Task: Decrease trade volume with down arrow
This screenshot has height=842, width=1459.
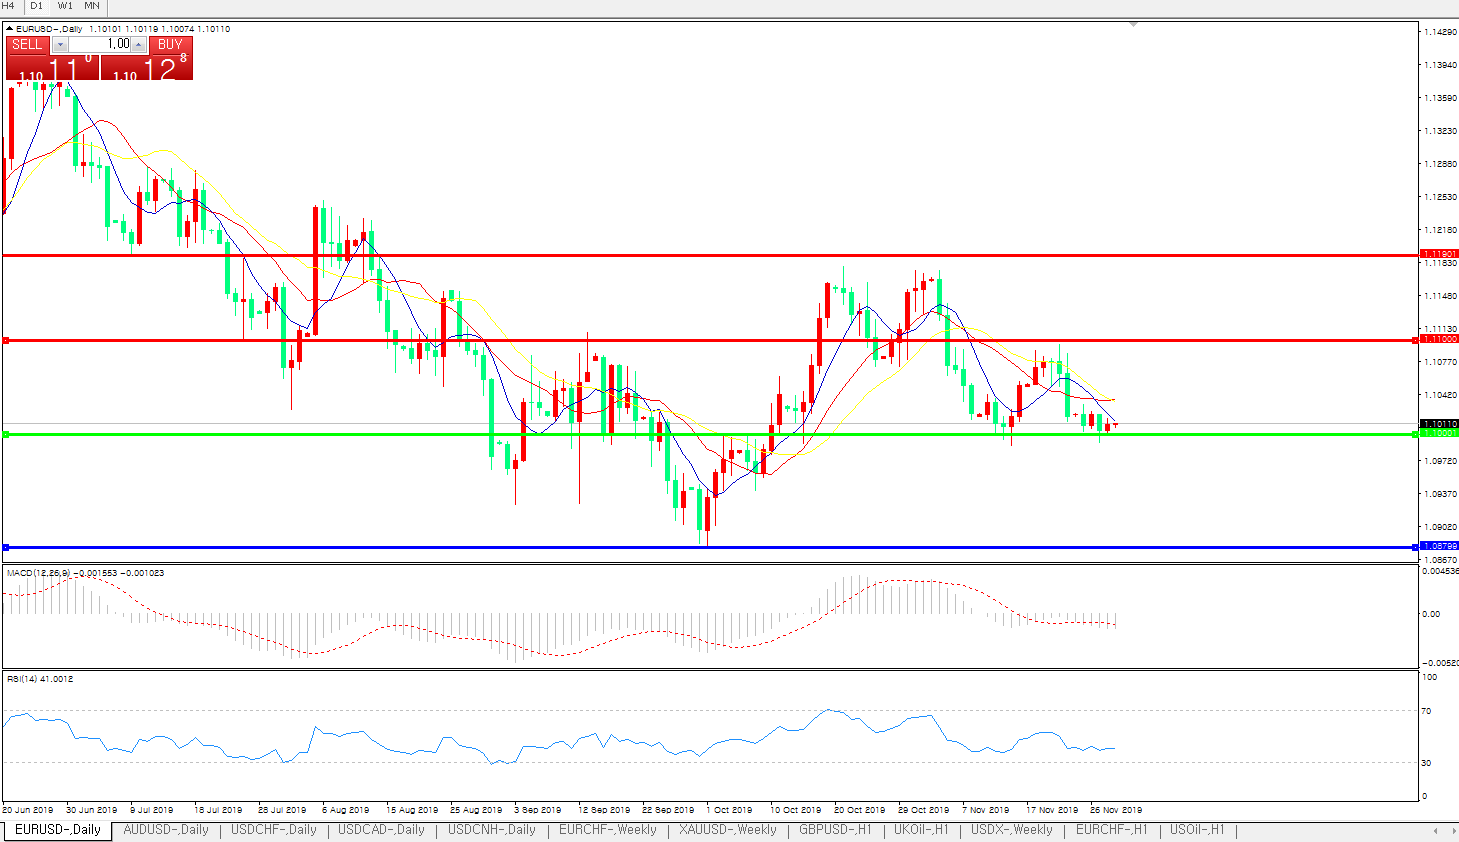Action: [60, 45]
